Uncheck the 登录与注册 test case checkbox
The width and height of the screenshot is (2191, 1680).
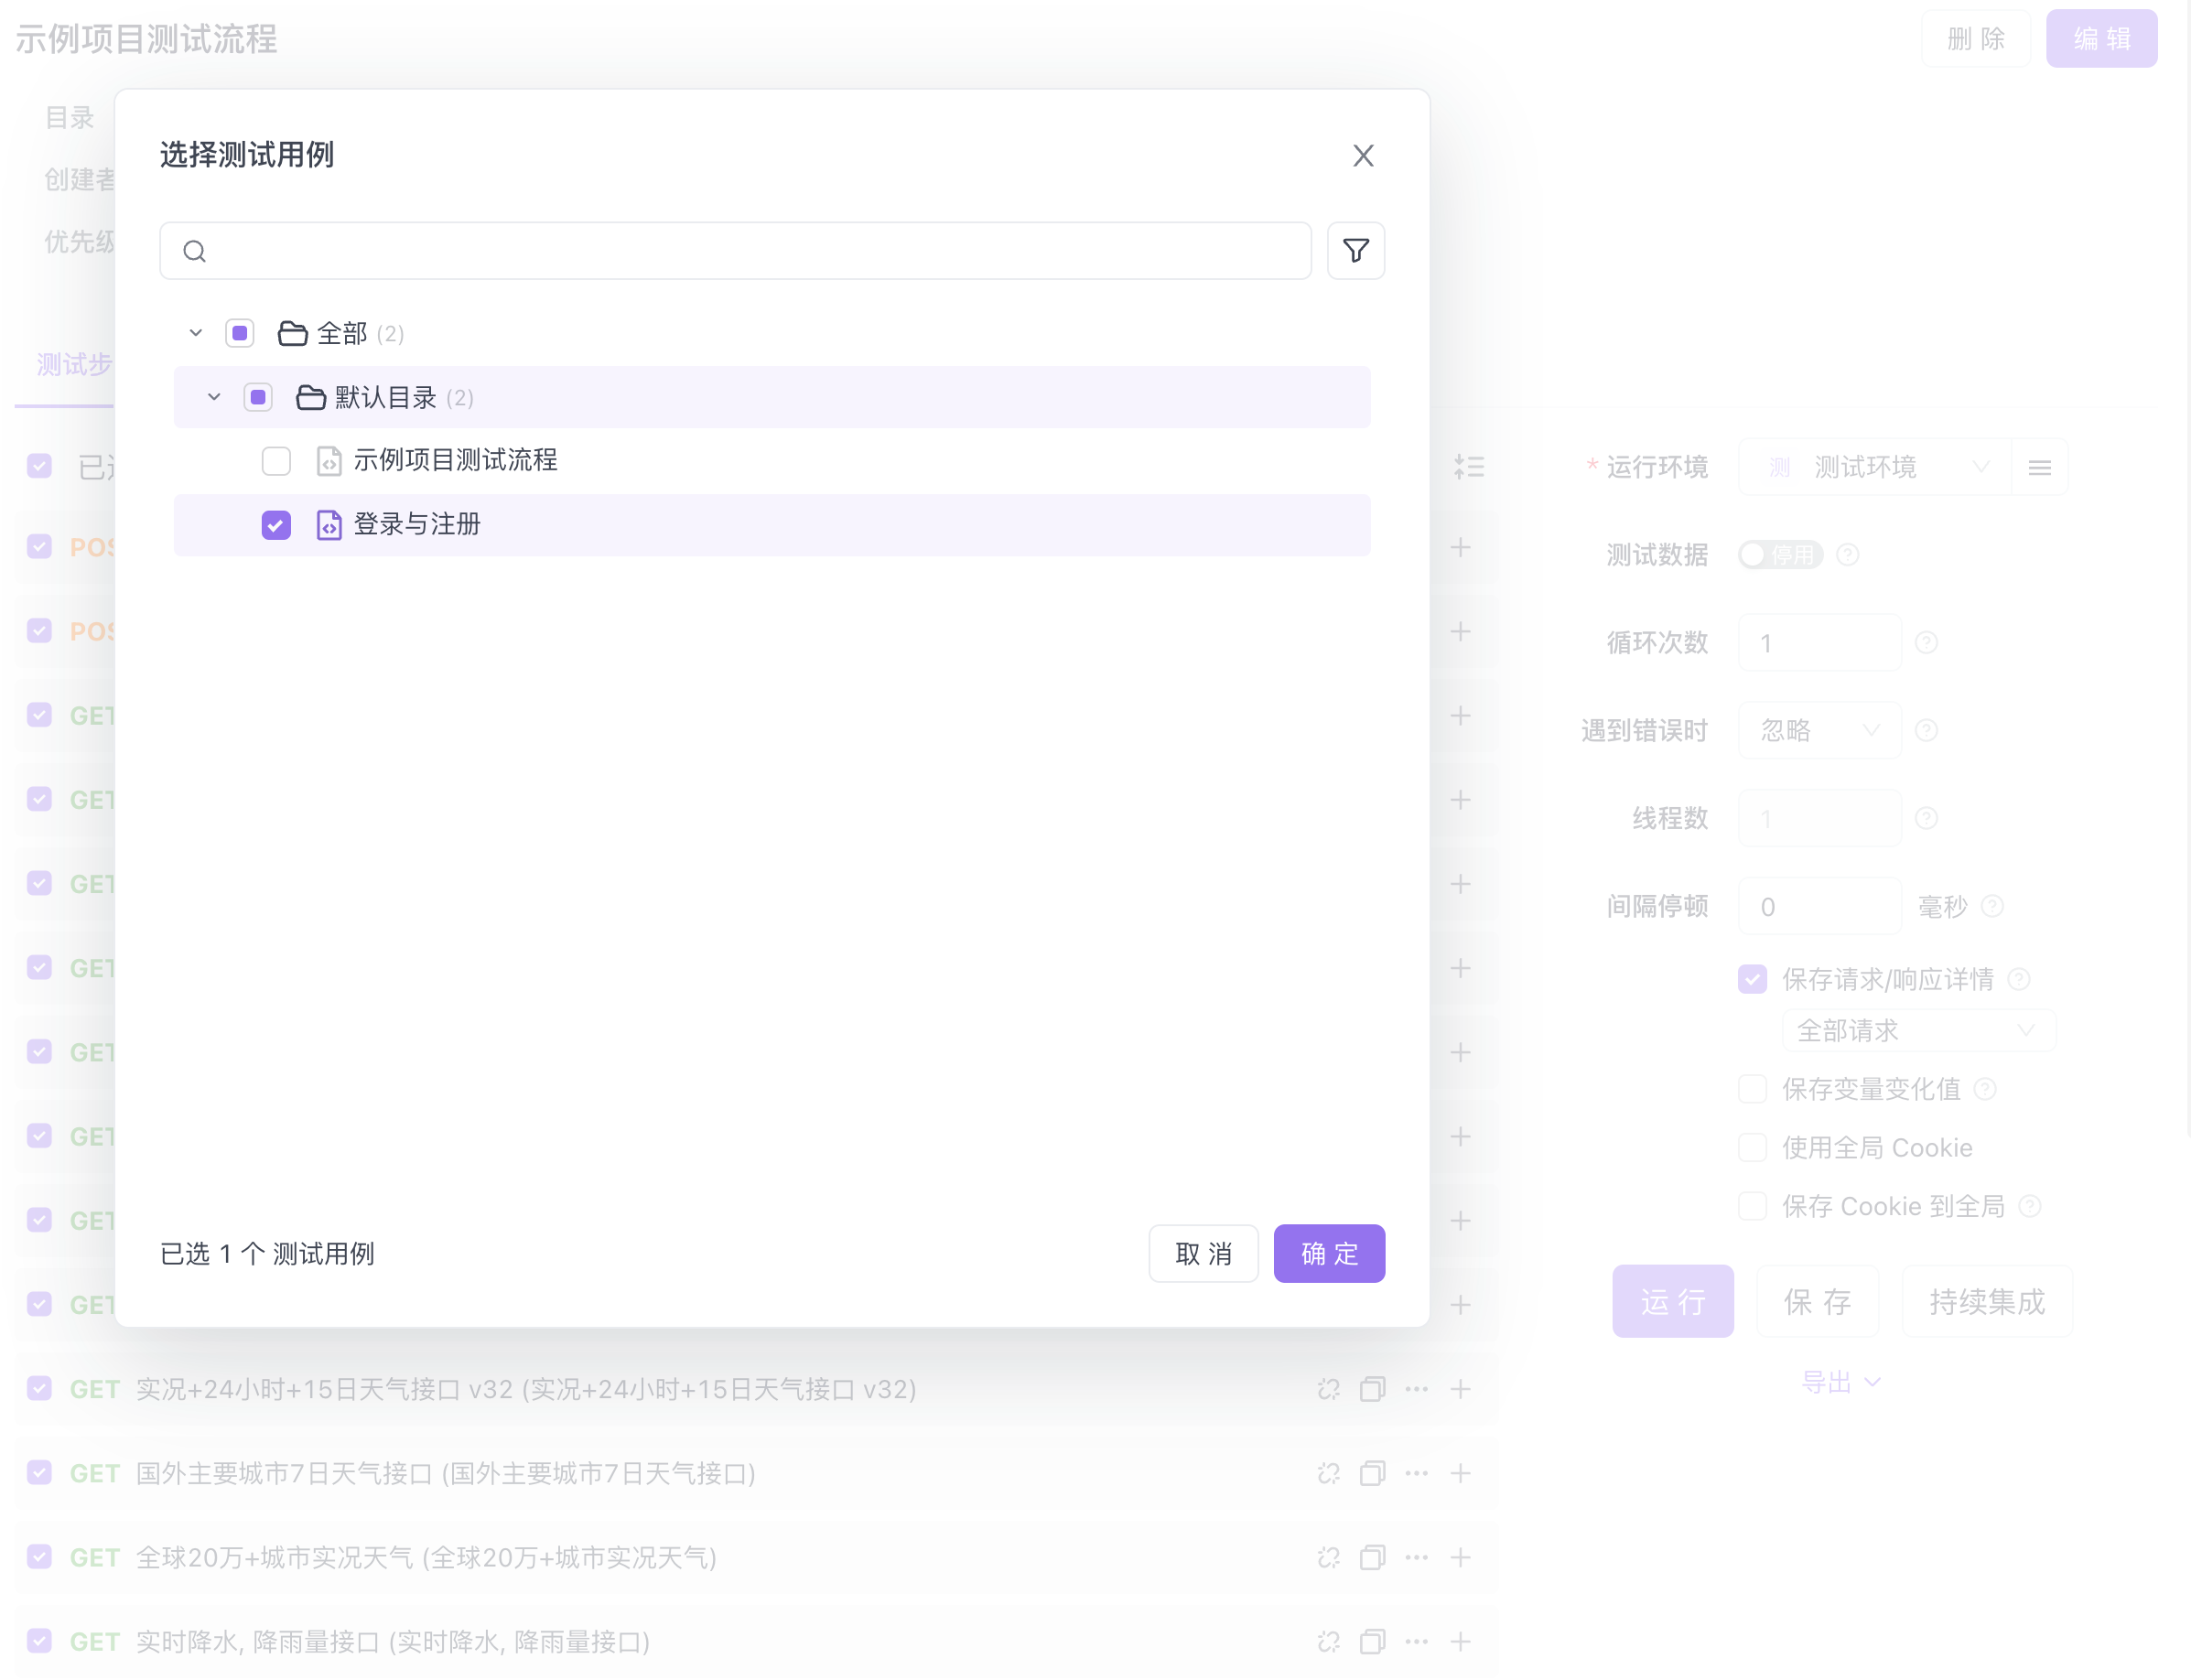(276, 525)
